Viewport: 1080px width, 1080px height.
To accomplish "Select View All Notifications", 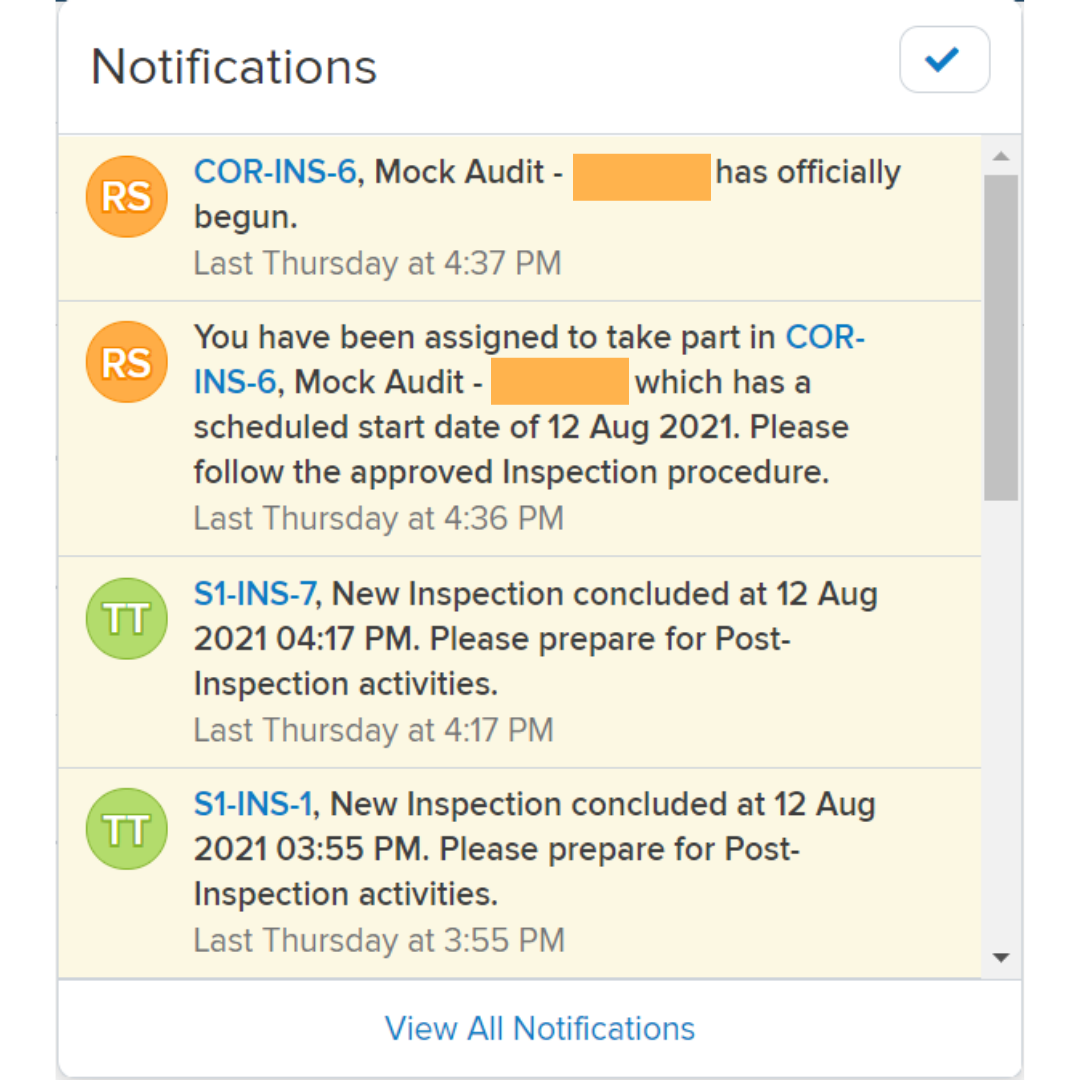I will click(x=539, y=1028).
